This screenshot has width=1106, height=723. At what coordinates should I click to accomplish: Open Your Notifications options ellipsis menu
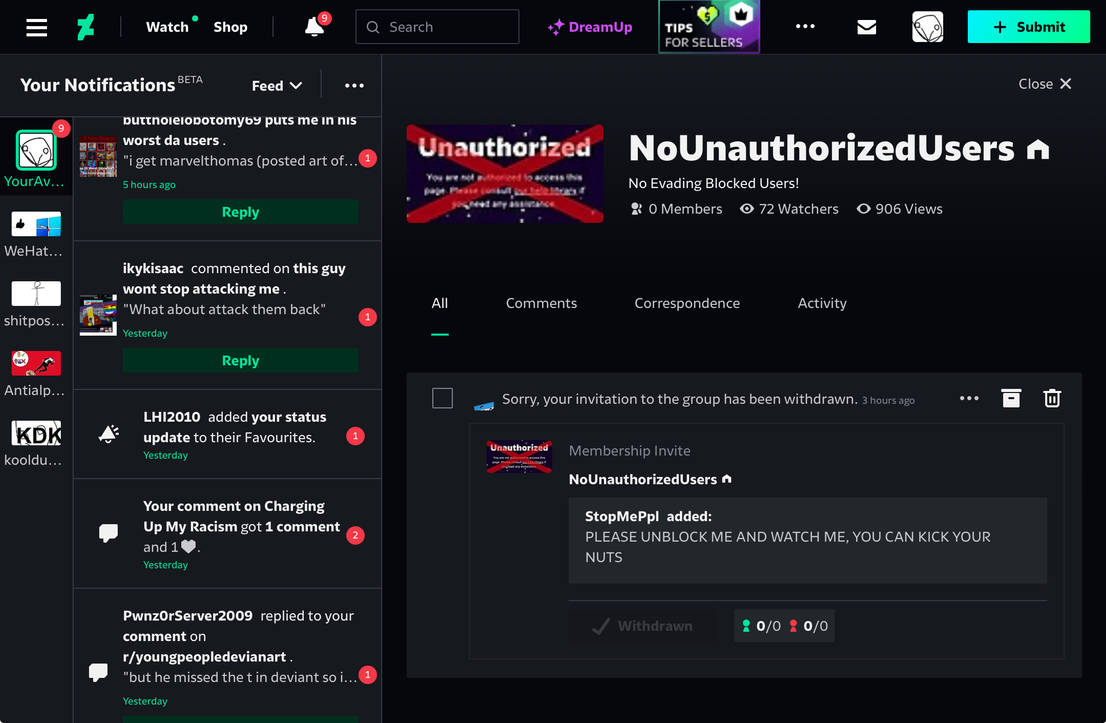click(354, 85)
